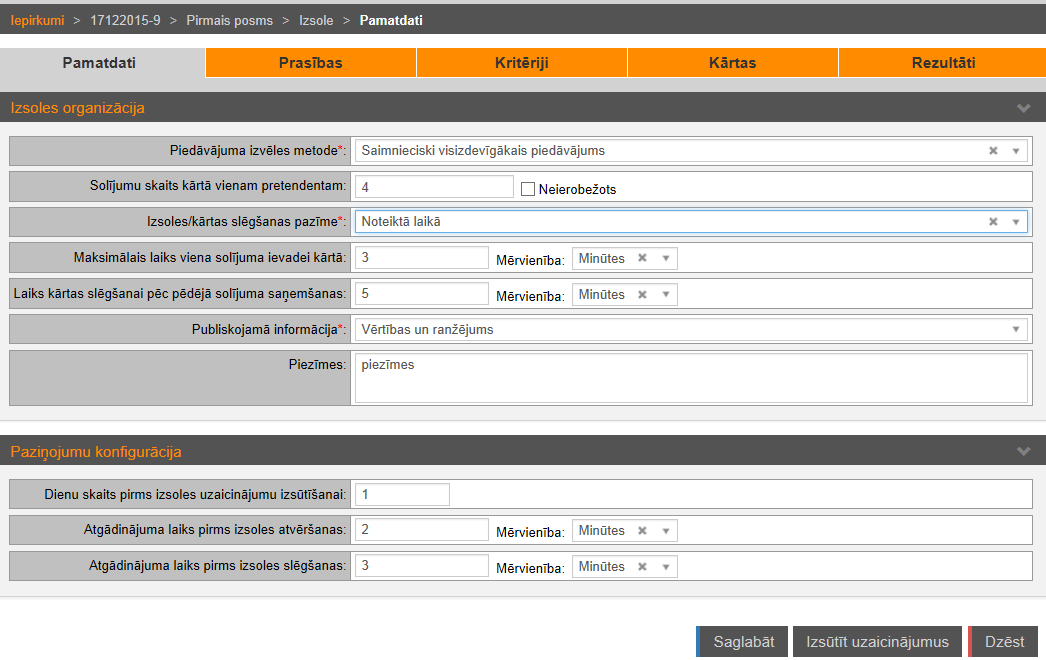The image size is (1046, 660).
Task: Open the Kritēriji tab
Action: coord(521,63)
